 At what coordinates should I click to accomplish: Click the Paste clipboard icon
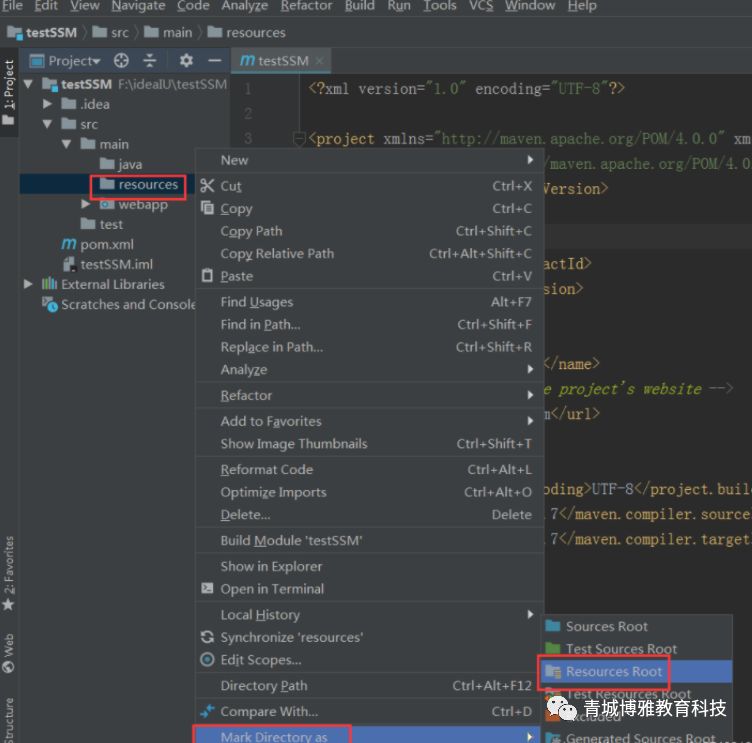pos(207,276)
